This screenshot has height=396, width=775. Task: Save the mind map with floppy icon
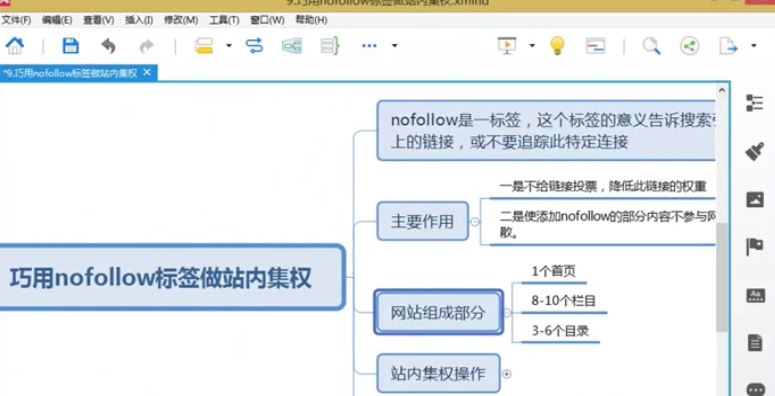point(71,45)
